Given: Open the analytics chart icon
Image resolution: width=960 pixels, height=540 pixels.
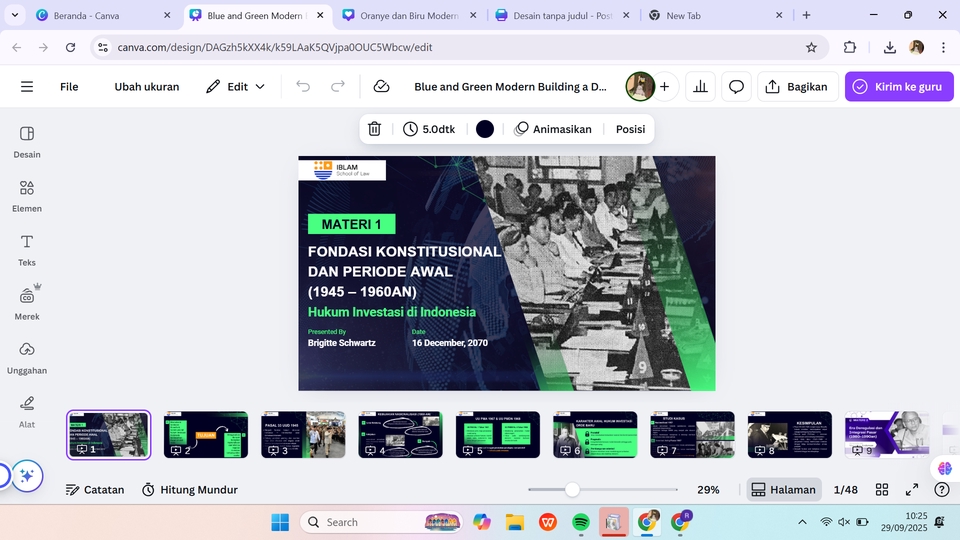Looking at the screenshot, I should [700, 86].
